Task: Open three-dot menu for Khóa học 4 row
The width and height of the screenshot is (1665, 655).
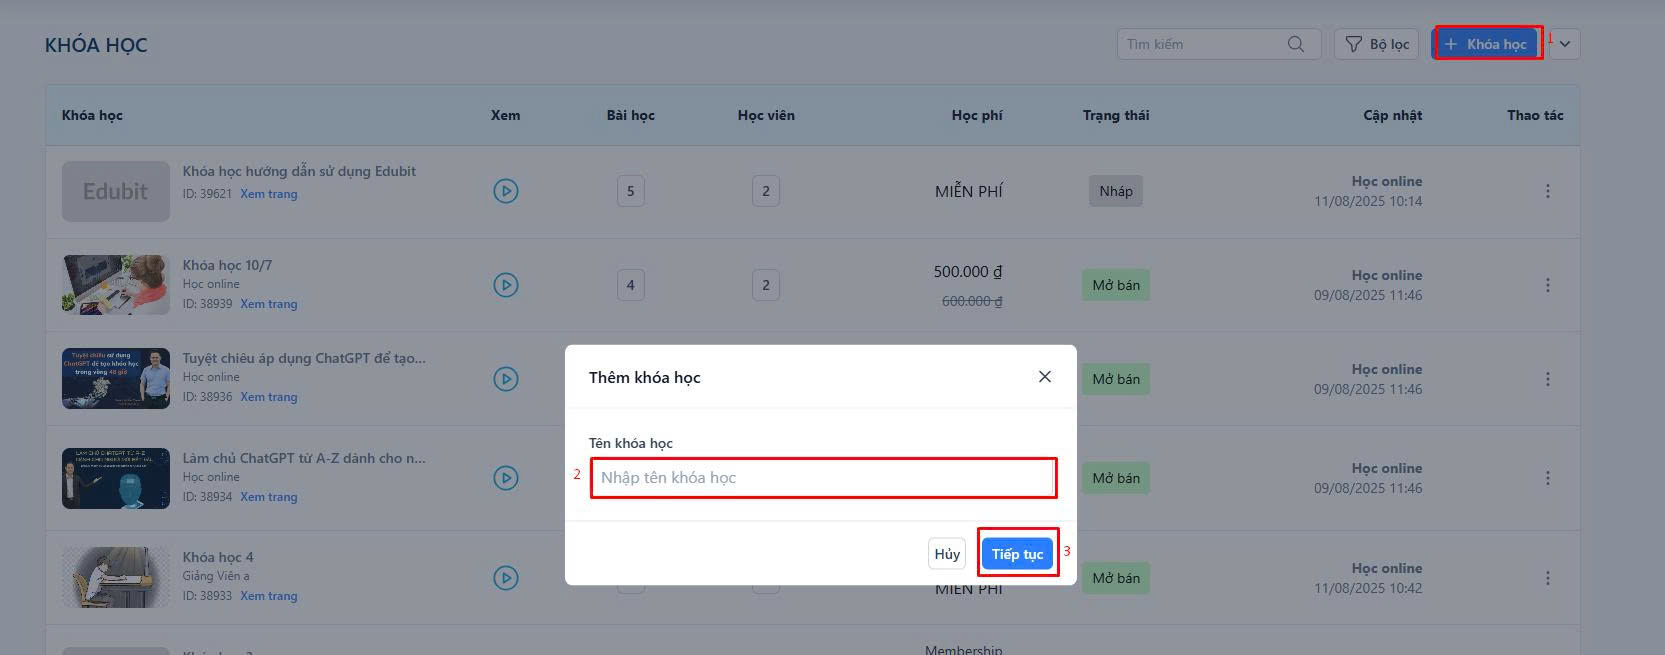Action: (1548, 578)
